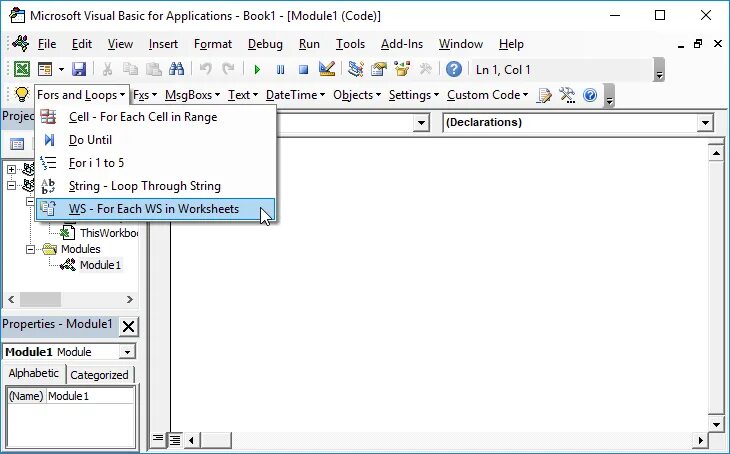The height and width of the screenshot is (454, 730).
Task: Close the Properties - Module1 pane
Action: pyautogui.click(x=128, y=326)
